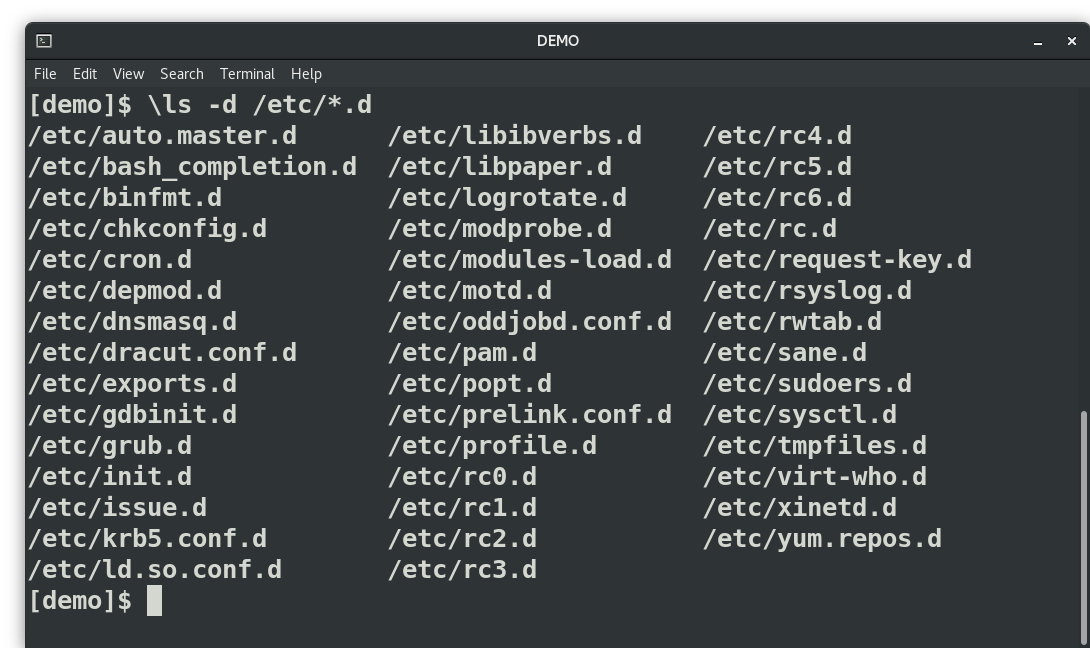This screenshot has width=1090, height=648.
Task: Click the typed ls -d command line
Action: click(x=259, y=105)
